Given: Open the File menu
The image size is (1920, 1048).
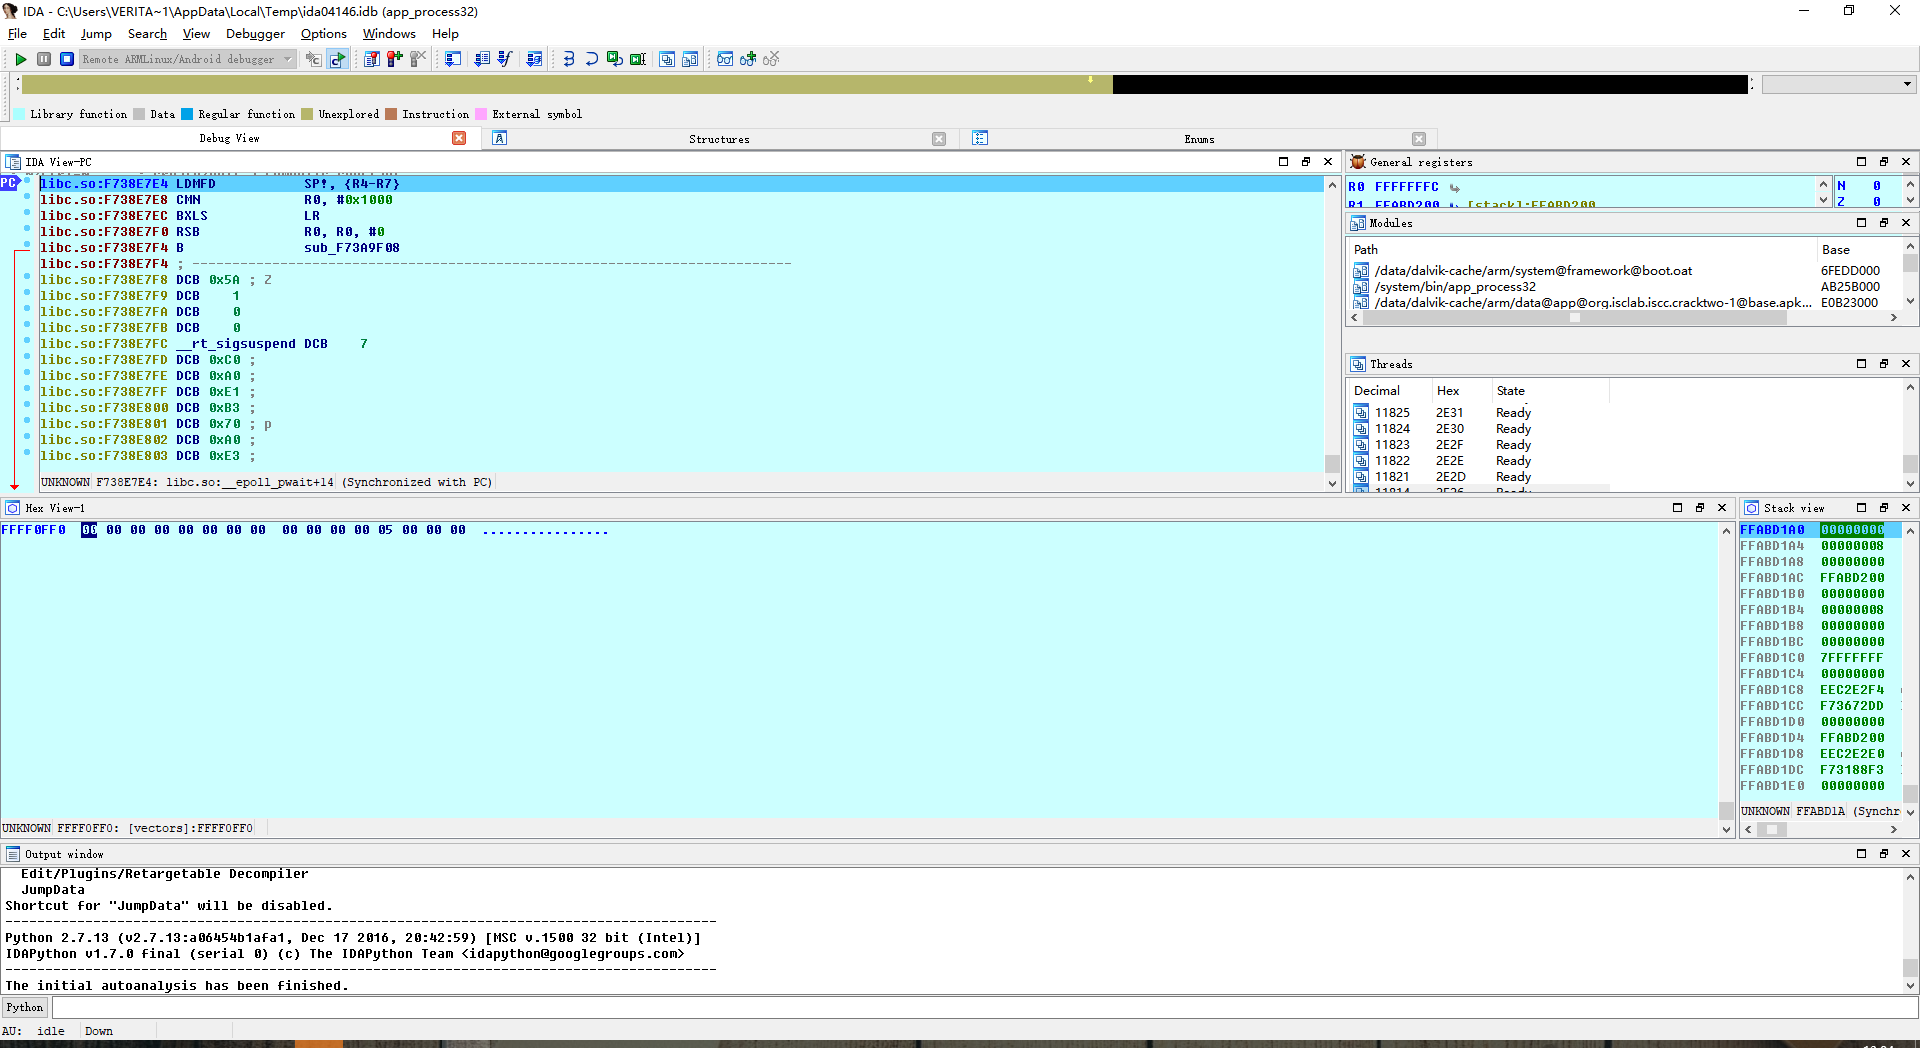Looking at the screenshot, I should pyautogui.click(x=17, y=34).
